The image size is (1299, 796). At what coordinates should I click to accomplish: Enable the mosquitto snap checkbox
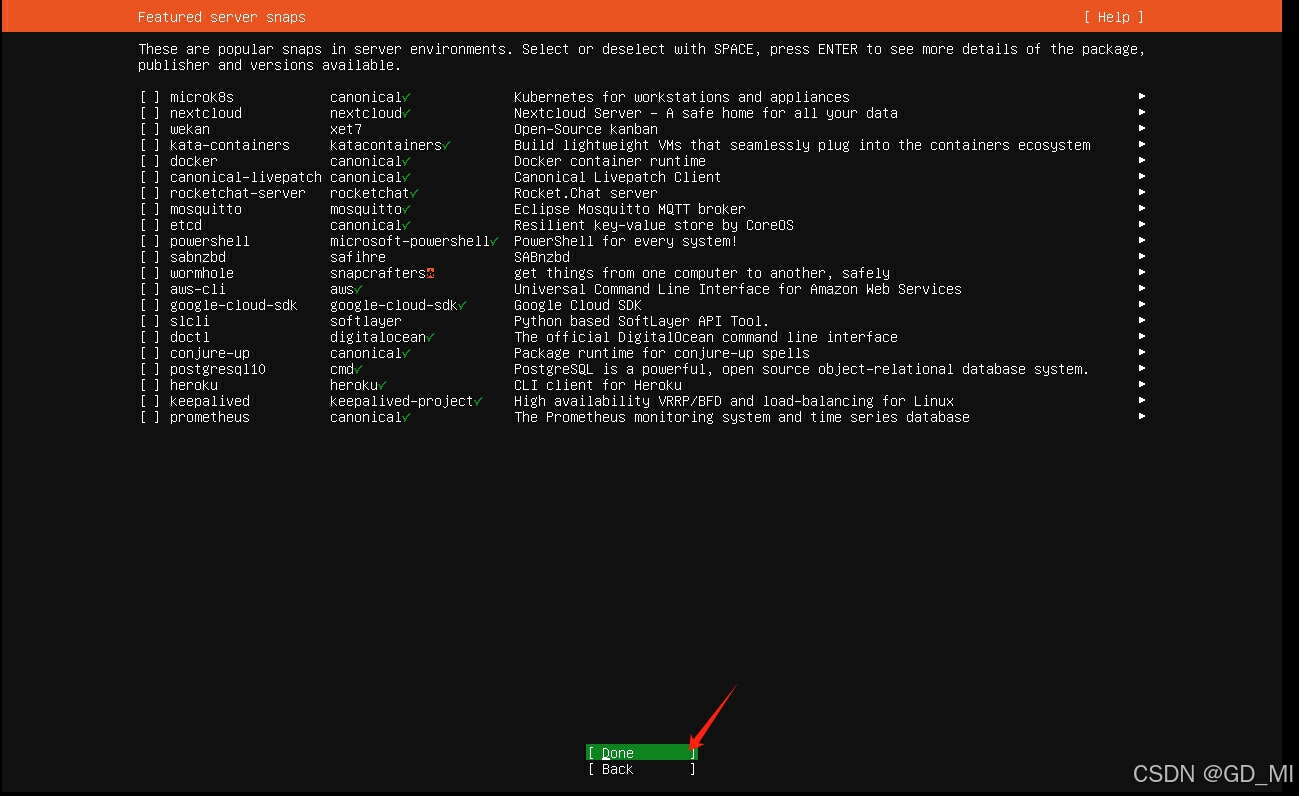click(x=149, y=209)
